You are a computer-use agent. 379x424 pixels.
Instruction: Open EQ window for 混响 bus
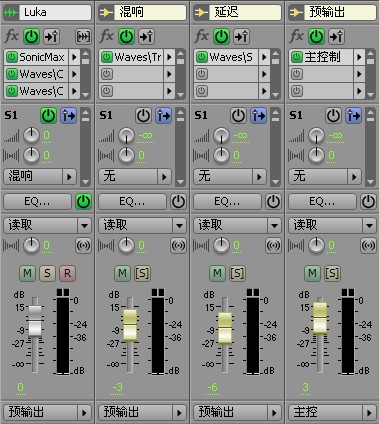click(x=132, y=202)
